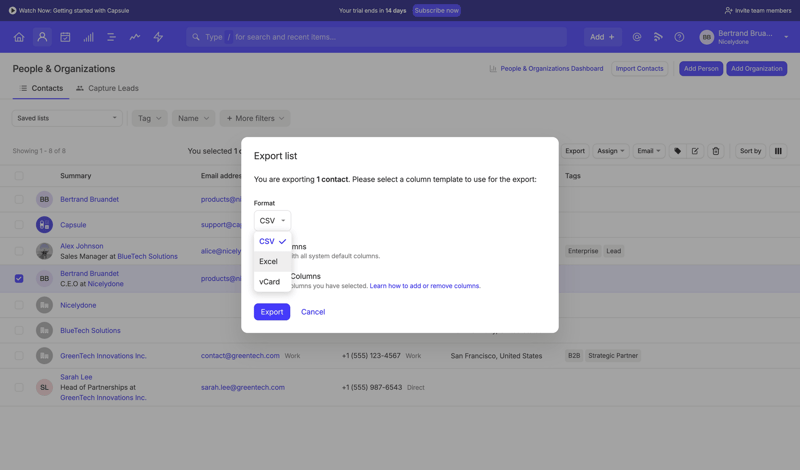800x470 pixels.
Task: Select vCard option in format list
Action: (272, 282)
